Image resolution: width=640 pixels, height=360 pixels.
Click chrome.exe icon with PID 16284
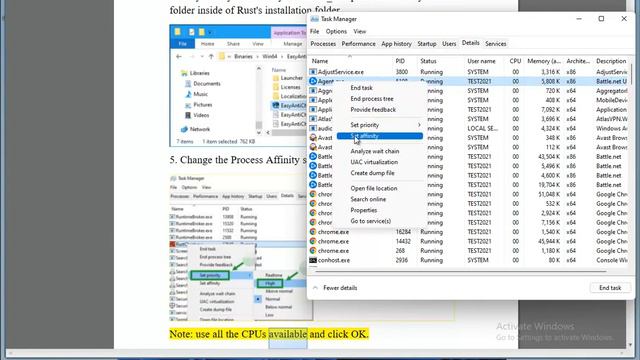[313, 232]
